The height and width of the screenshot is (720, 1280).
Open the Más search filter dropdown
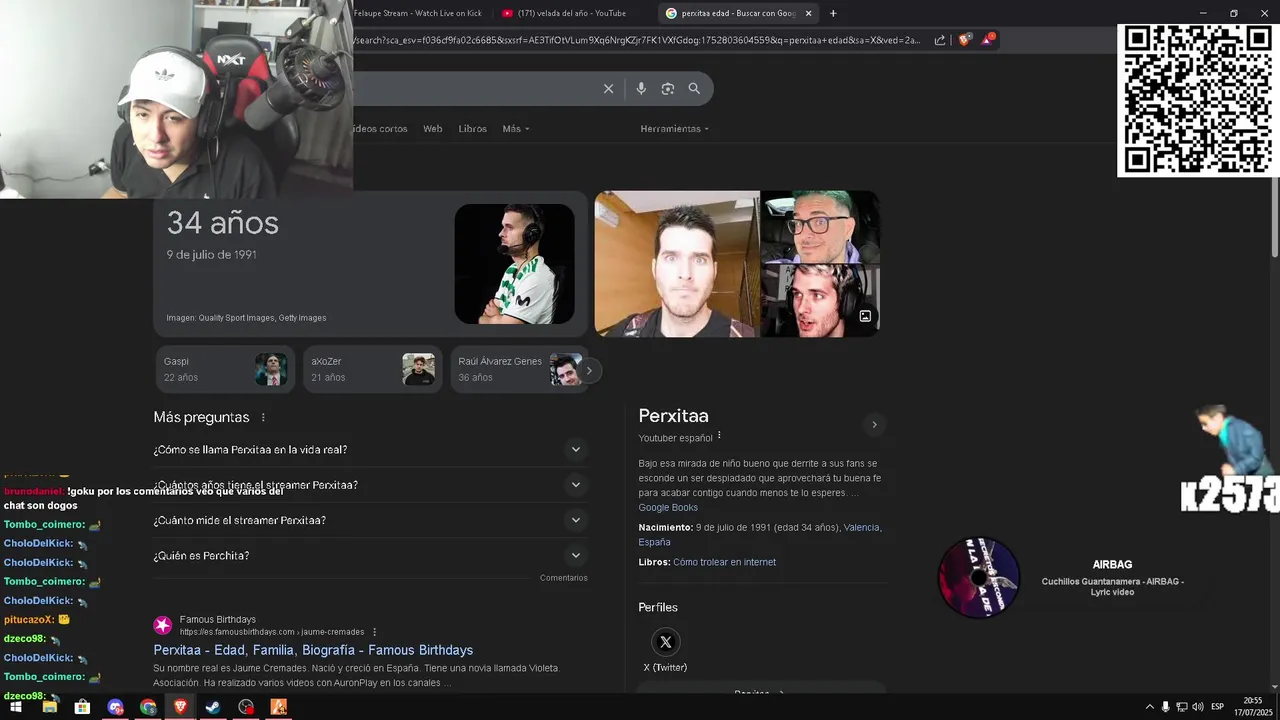pyautogui.click(x=516, y=129)
